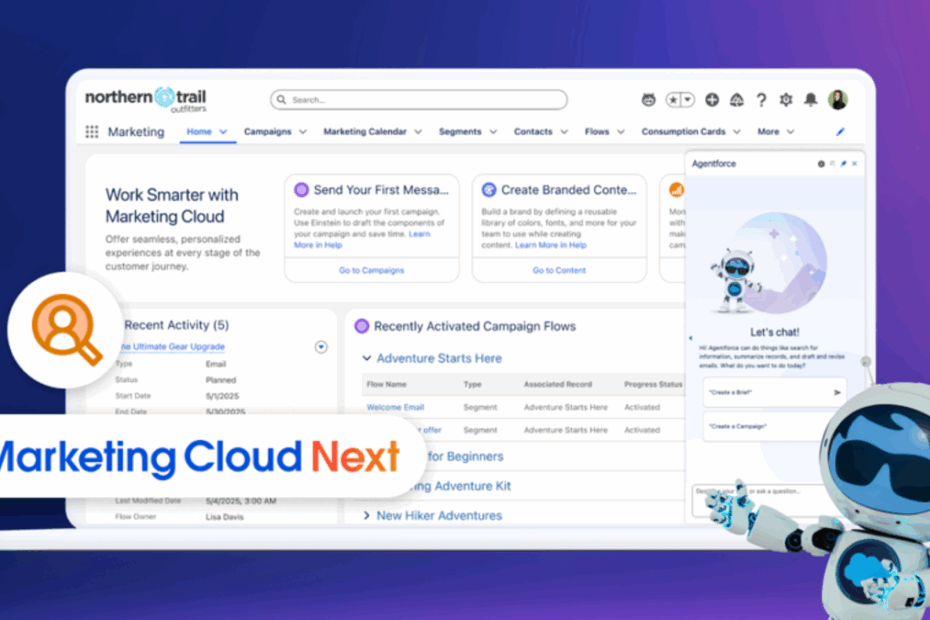This screenshot has height=620, width=930.
Task: Open the favorites list dropdown arrow
Action: click(687, 100)
